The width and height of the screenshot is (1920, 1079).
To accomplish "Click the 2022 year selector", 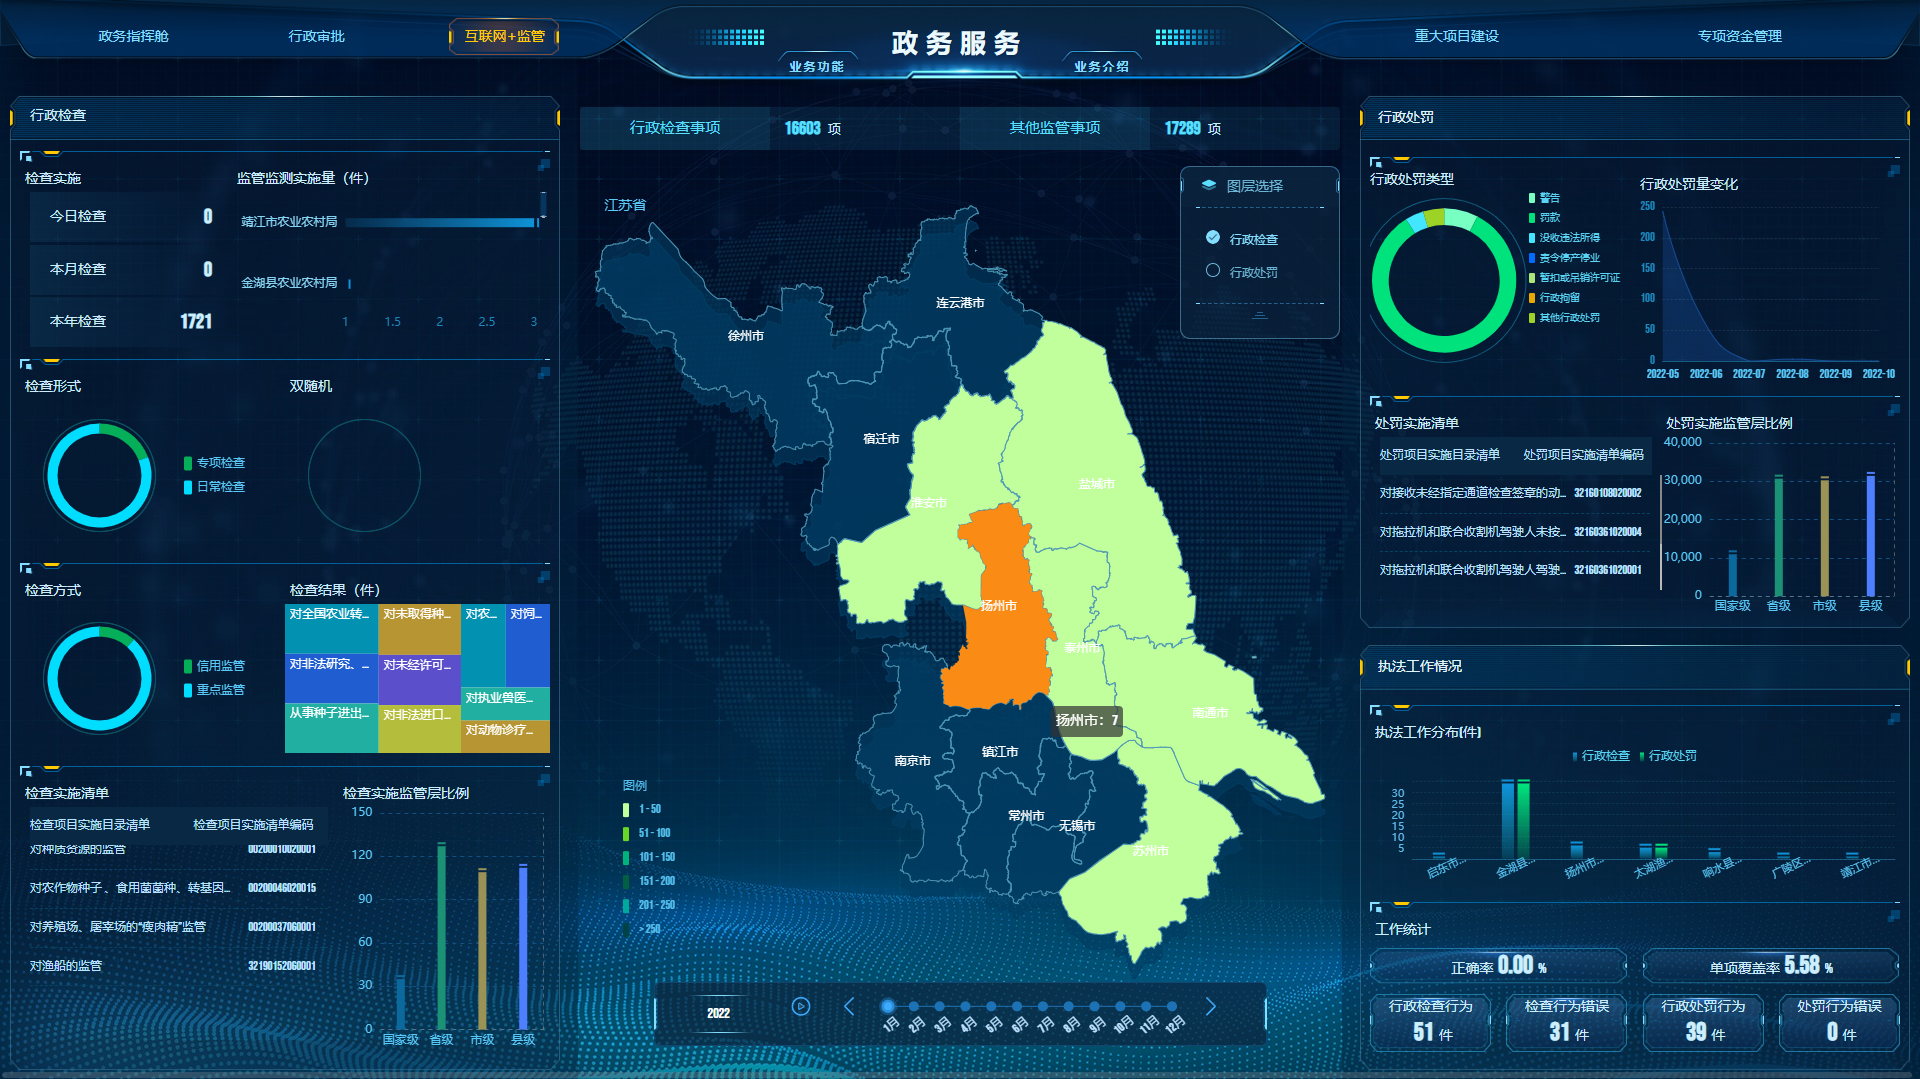I will 718,1013.
